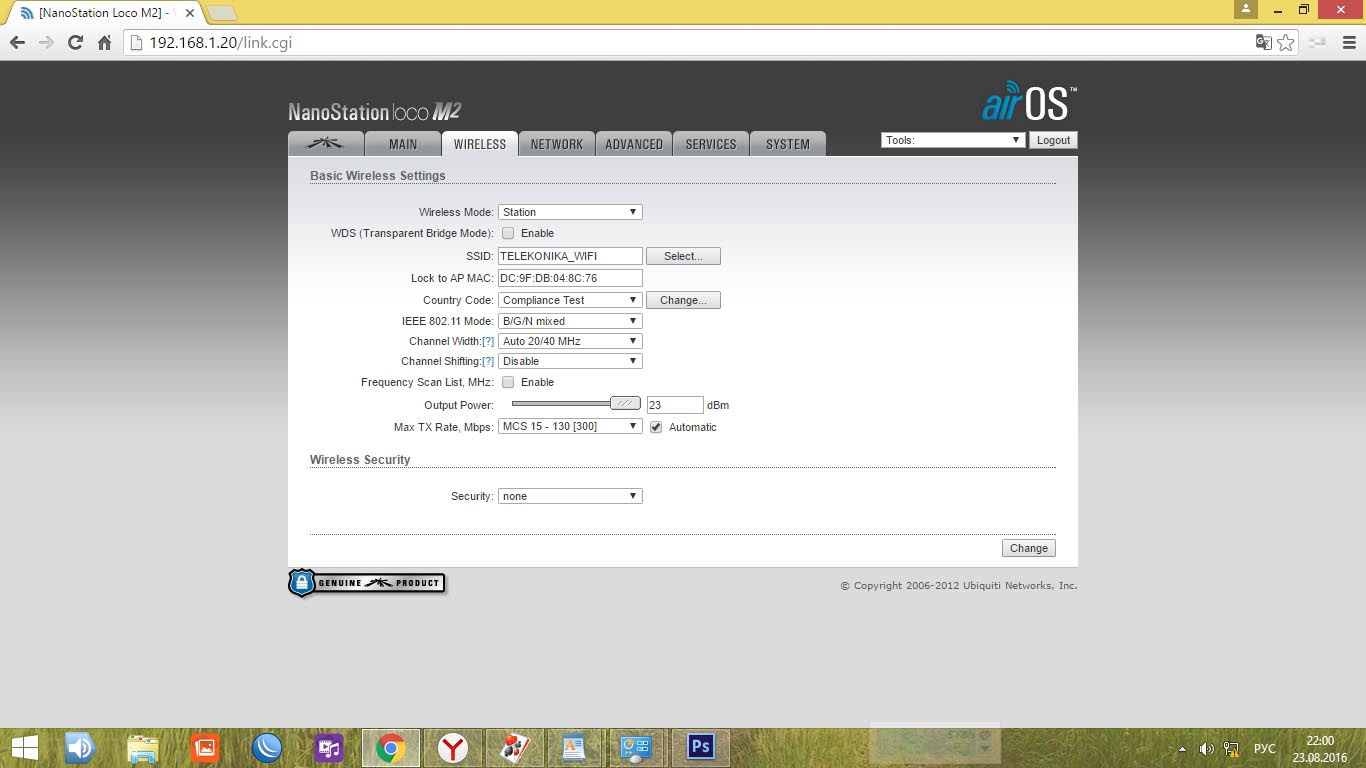Viewport: 1366px width, 768px height.
Task: Go back in the browser
Action: tap(17, 43)
